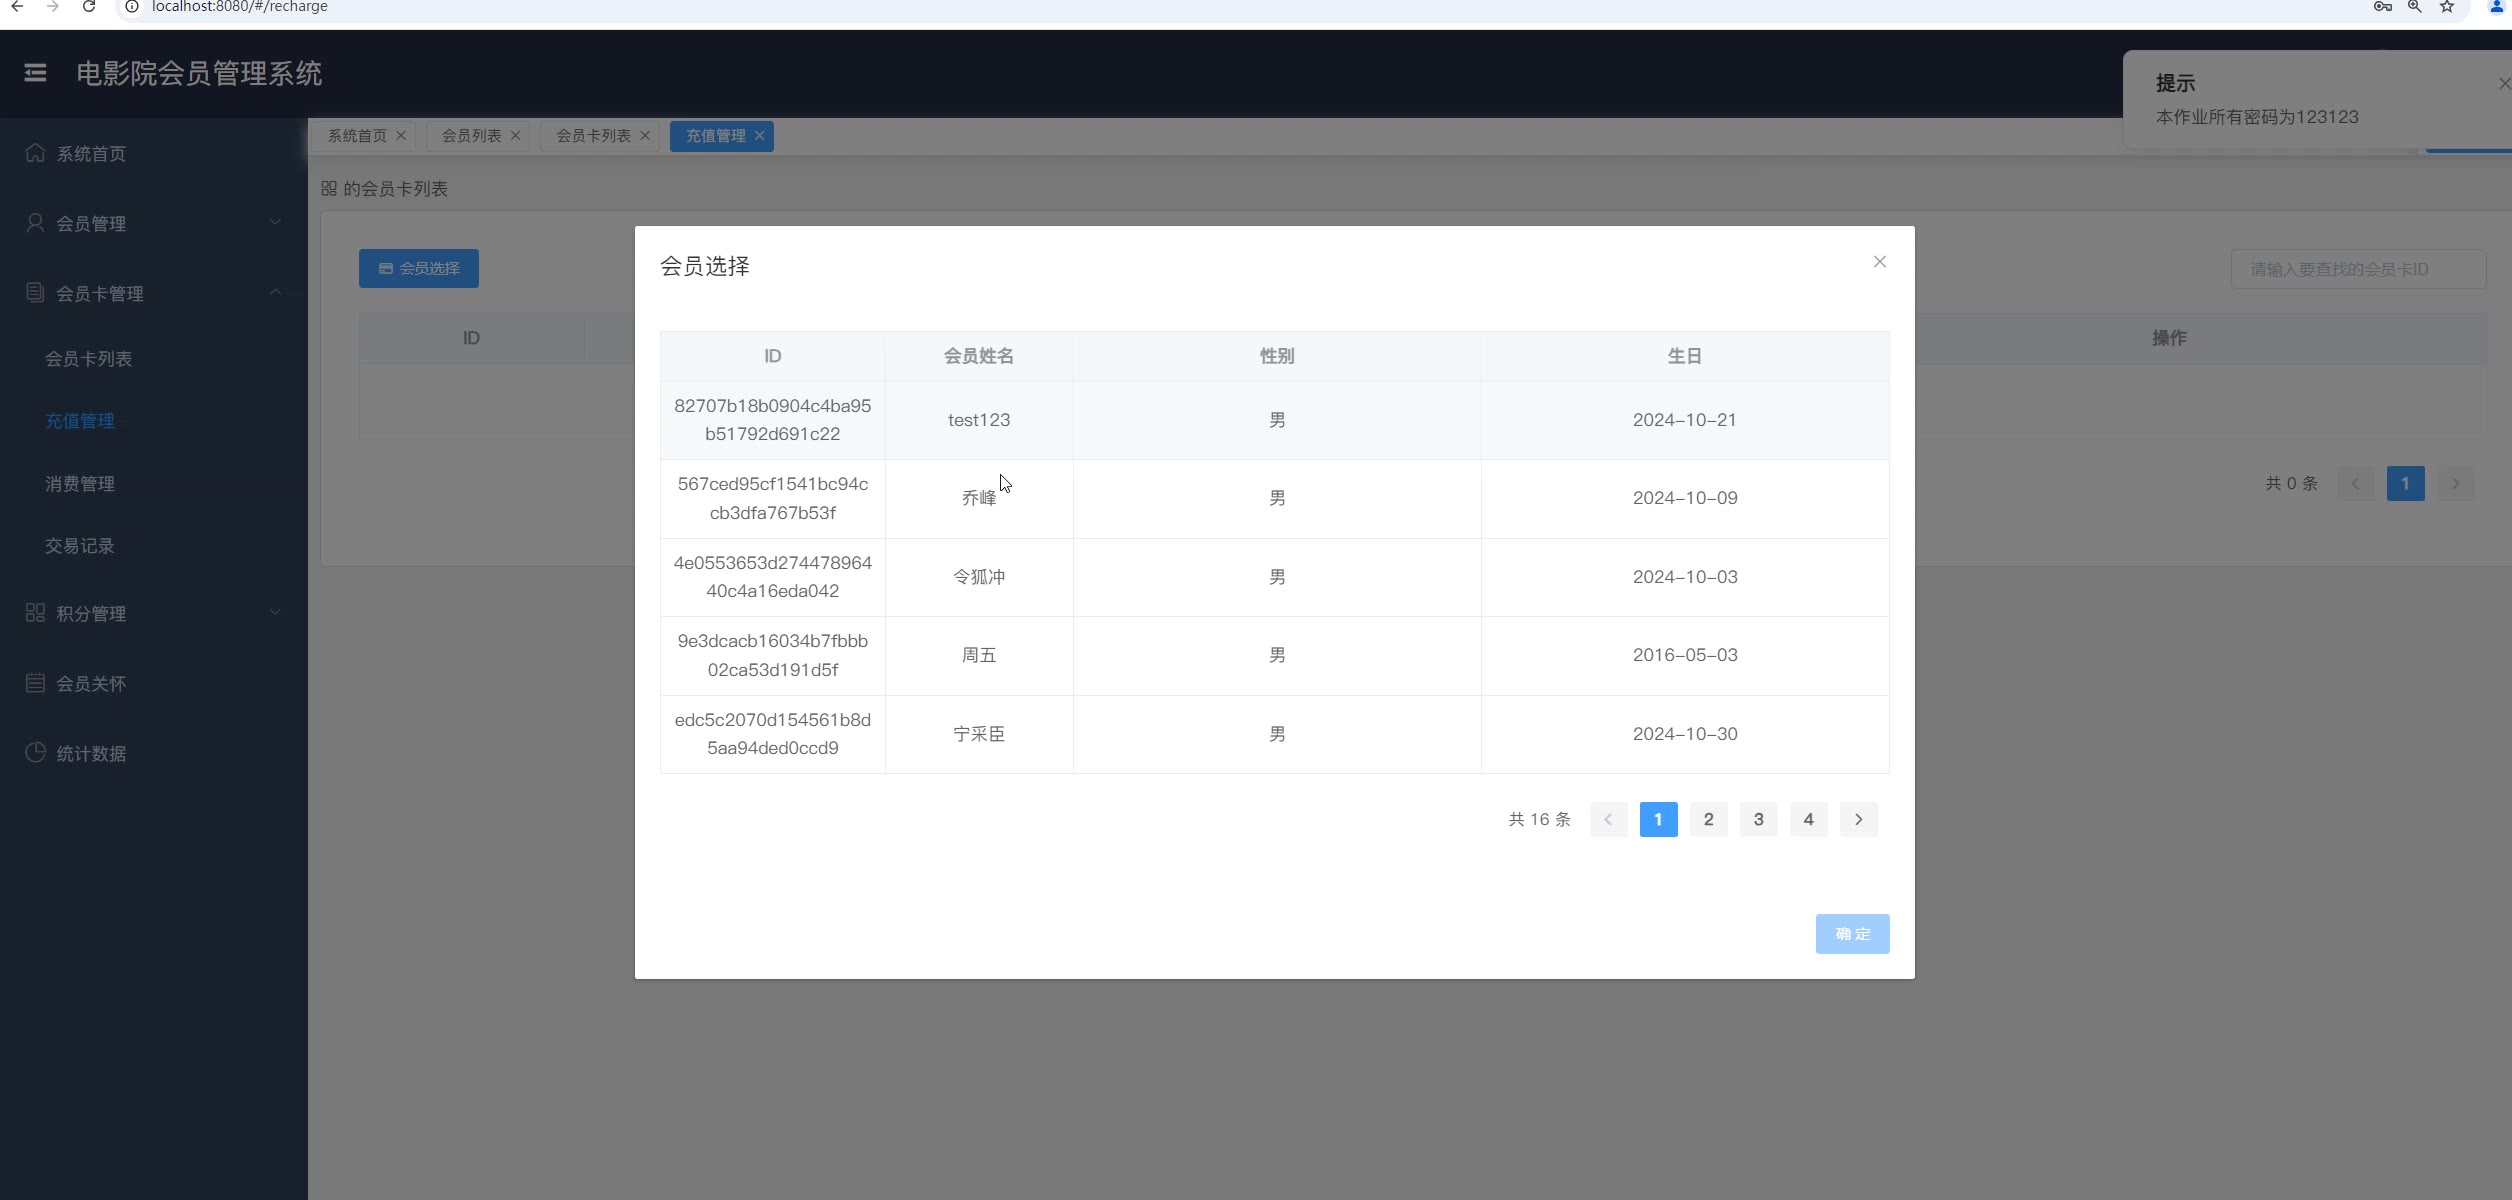The height and width of the screenshot is (1200, 2512).
Task: Select the test123 member row
Action: coord(978,420)
